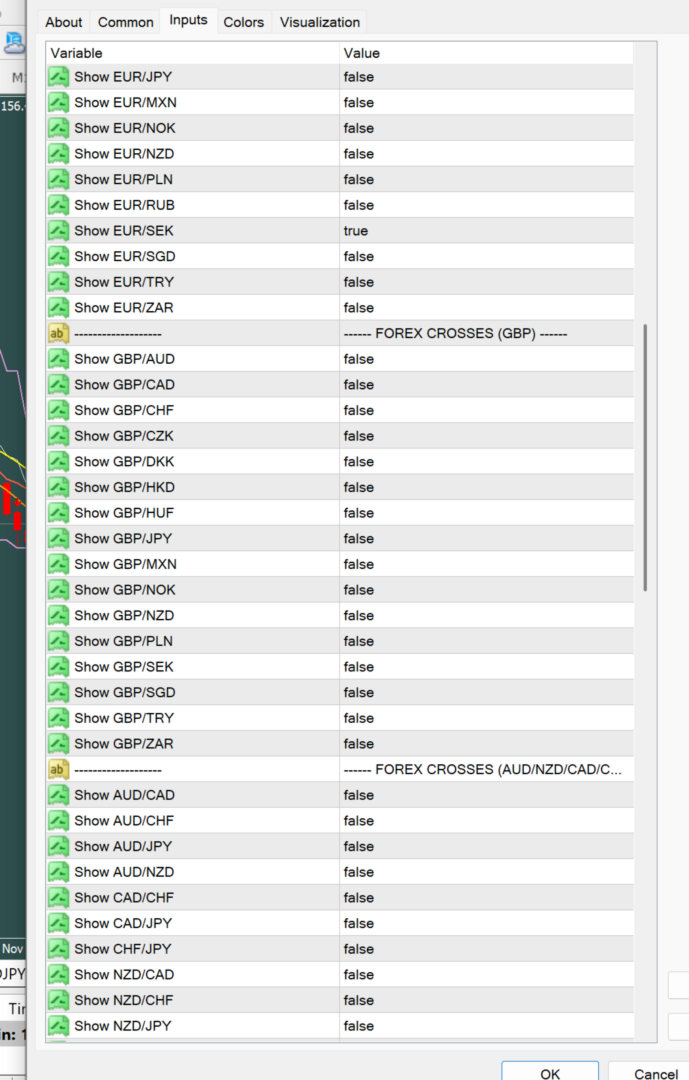Click the icon beside Show EUR/TRY
Image resolution: width=689 pixels, height=1080 pixels.
click(x=59, y=282)
